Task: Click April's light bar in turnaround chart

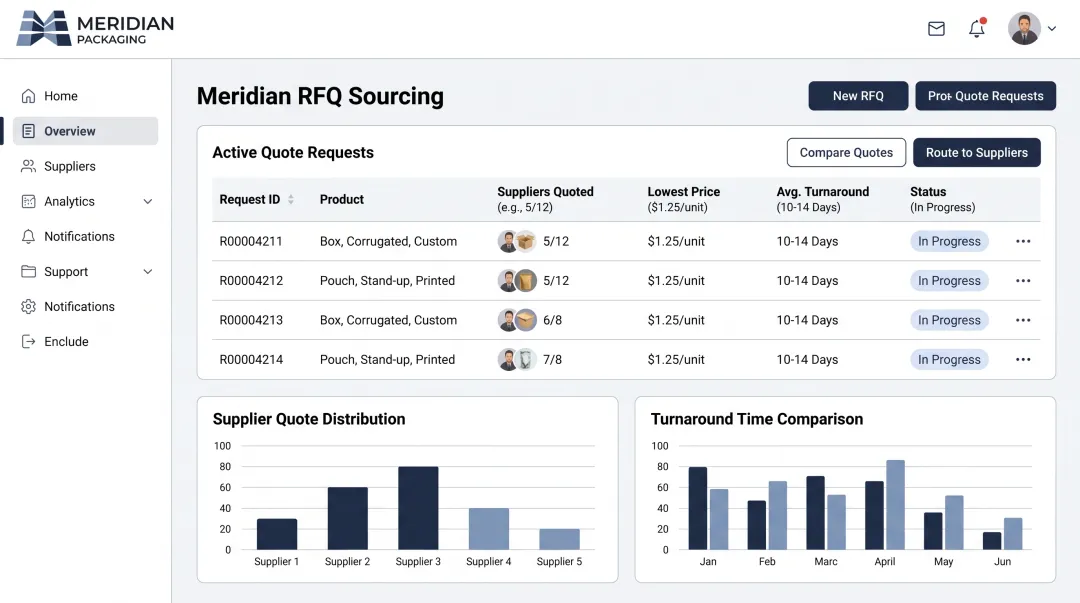Action: [x=895, y=504]
